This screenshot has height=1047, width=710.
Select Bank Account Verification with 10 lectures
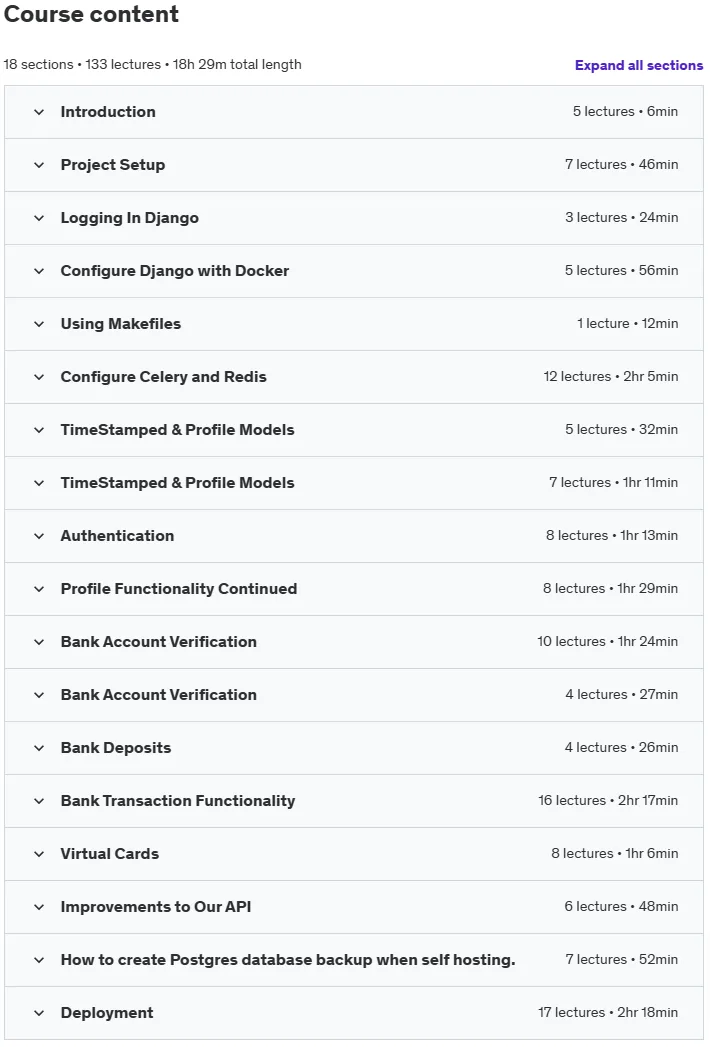(x=354, y=642)
